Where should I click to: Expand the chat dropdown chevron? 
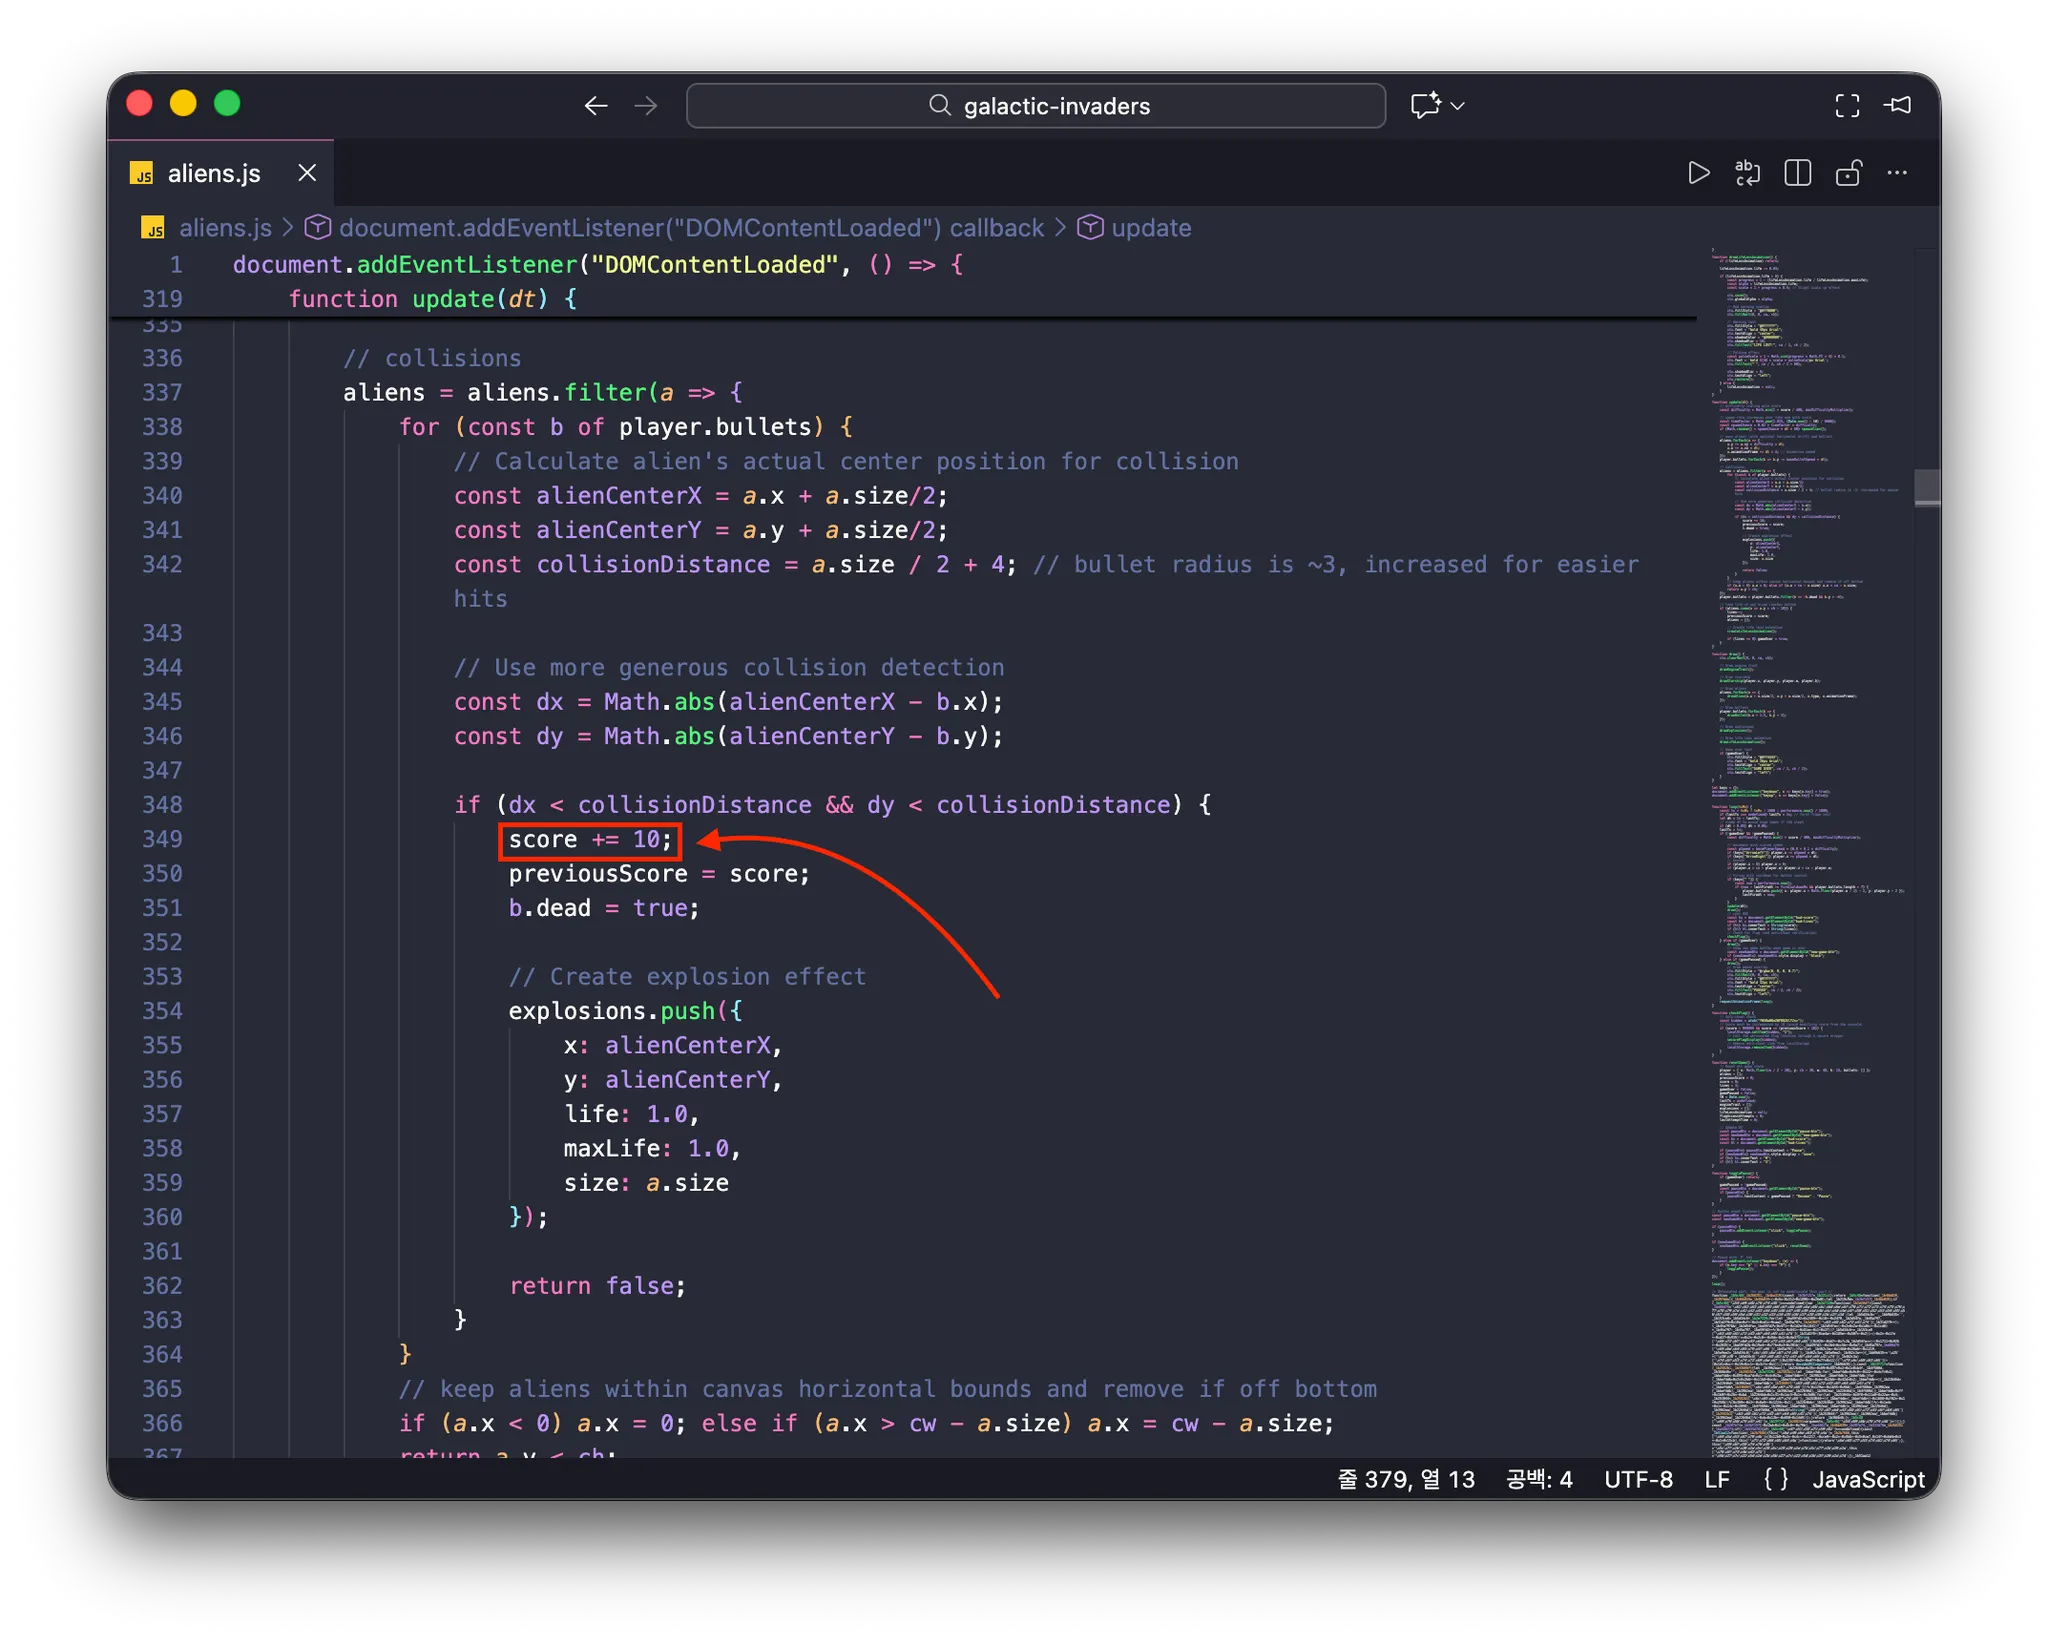1458,106
